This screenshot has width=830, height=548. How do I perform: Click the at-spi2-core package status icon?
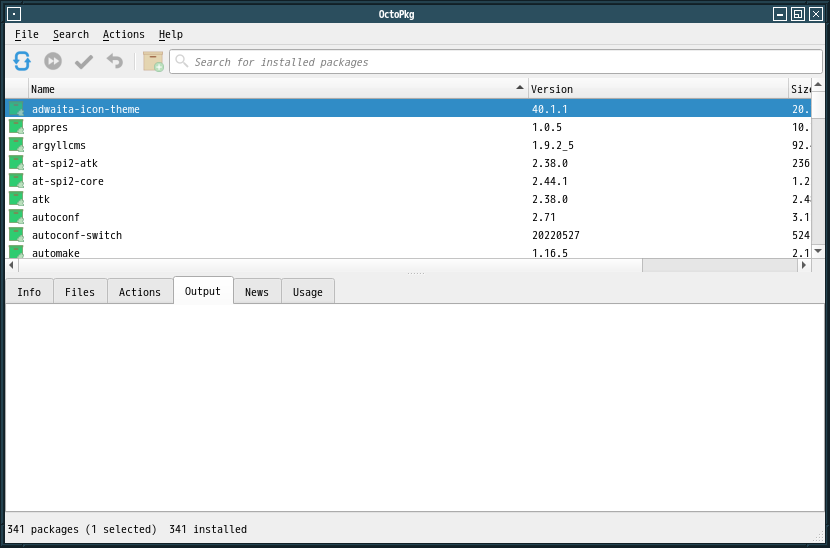pyautogui.click(x=16, y=181)
